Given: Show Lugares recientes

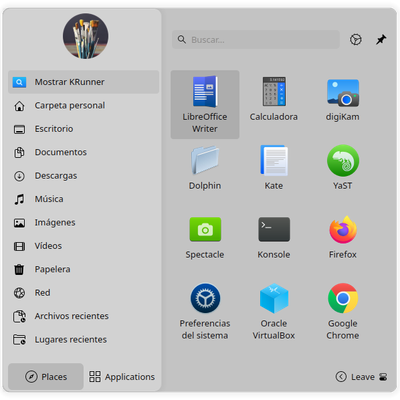Looking at the screenshot, I should [x=83, y=340].
